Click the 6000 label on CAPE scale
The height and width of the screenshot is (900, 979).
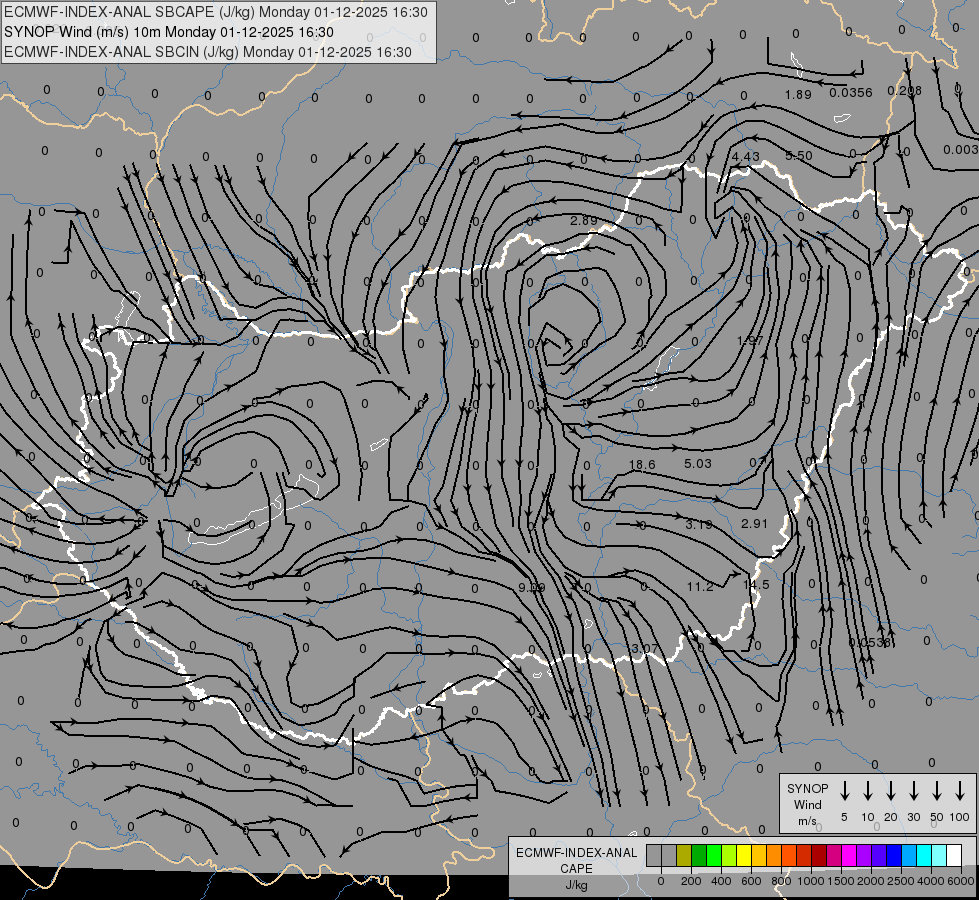(x=961, y=881)
